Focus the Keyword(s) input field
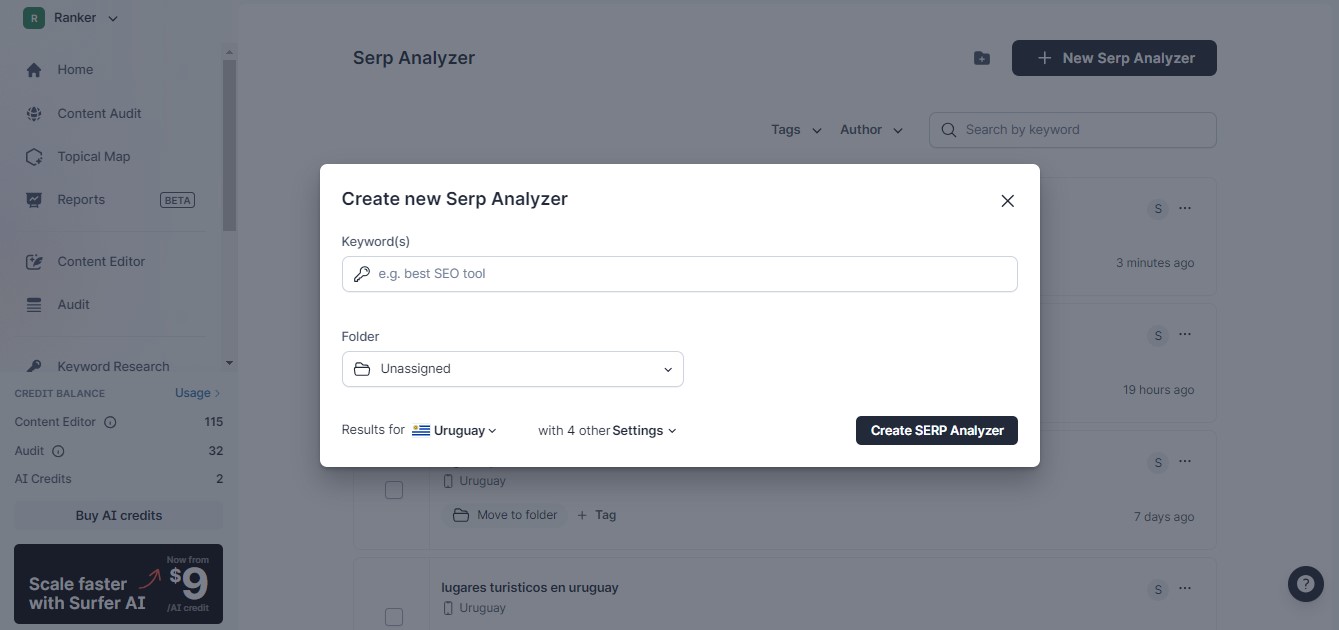Image resolution: width=1339 pixels, height=630 pixels. pos(680,274)
